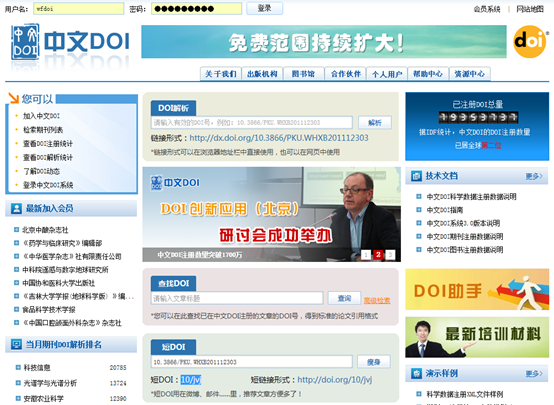This screenshot has width=554, height=405.
Task: Open 光谱学与光谱分析 journal link
Action: pos(50,383)
